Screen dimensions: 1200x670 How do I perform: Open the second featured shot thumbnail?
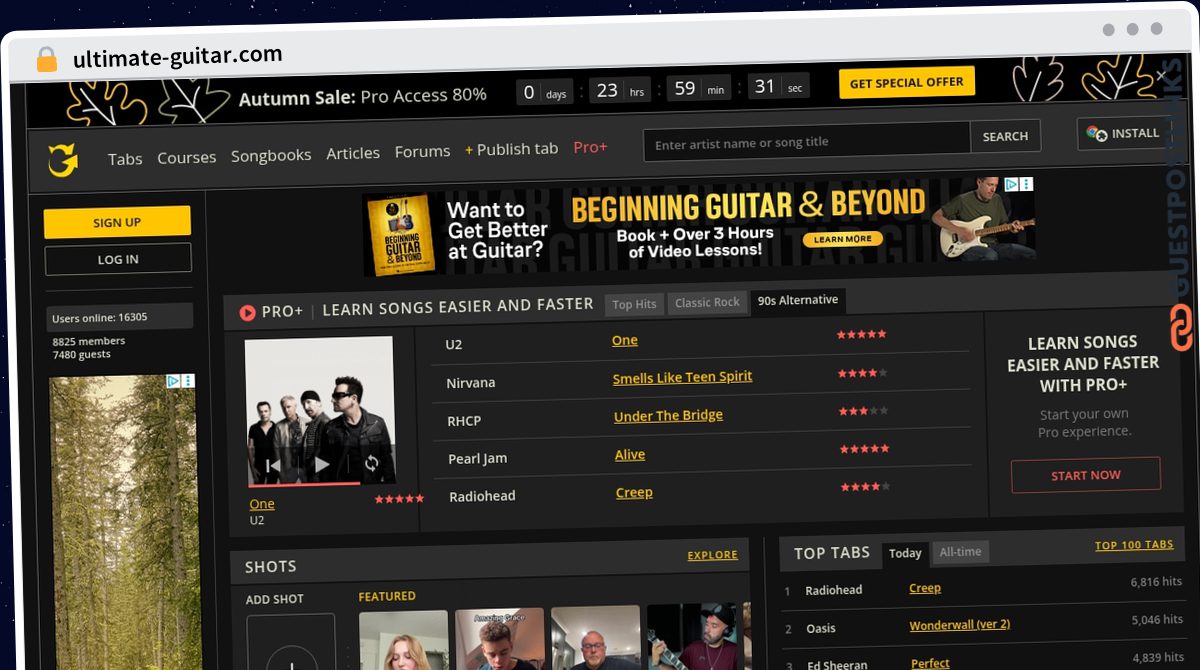coord(499,639)
